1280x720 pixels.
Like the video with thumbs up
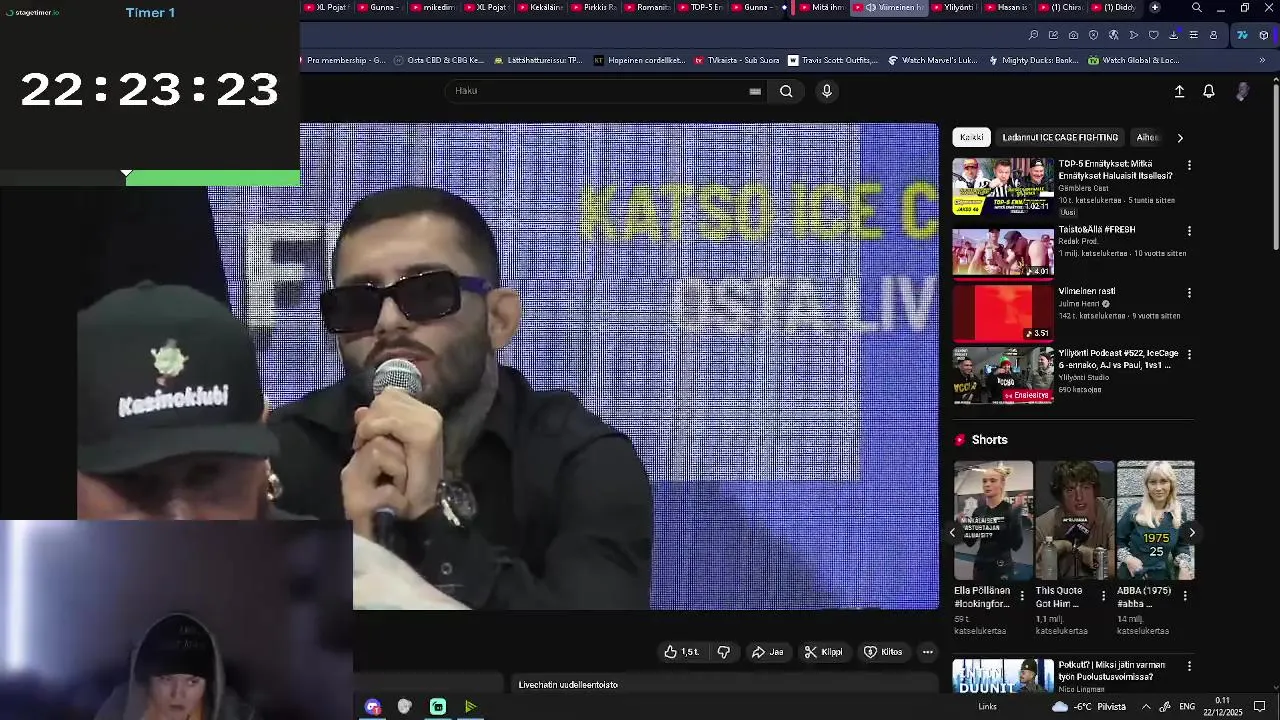(682, 652)
